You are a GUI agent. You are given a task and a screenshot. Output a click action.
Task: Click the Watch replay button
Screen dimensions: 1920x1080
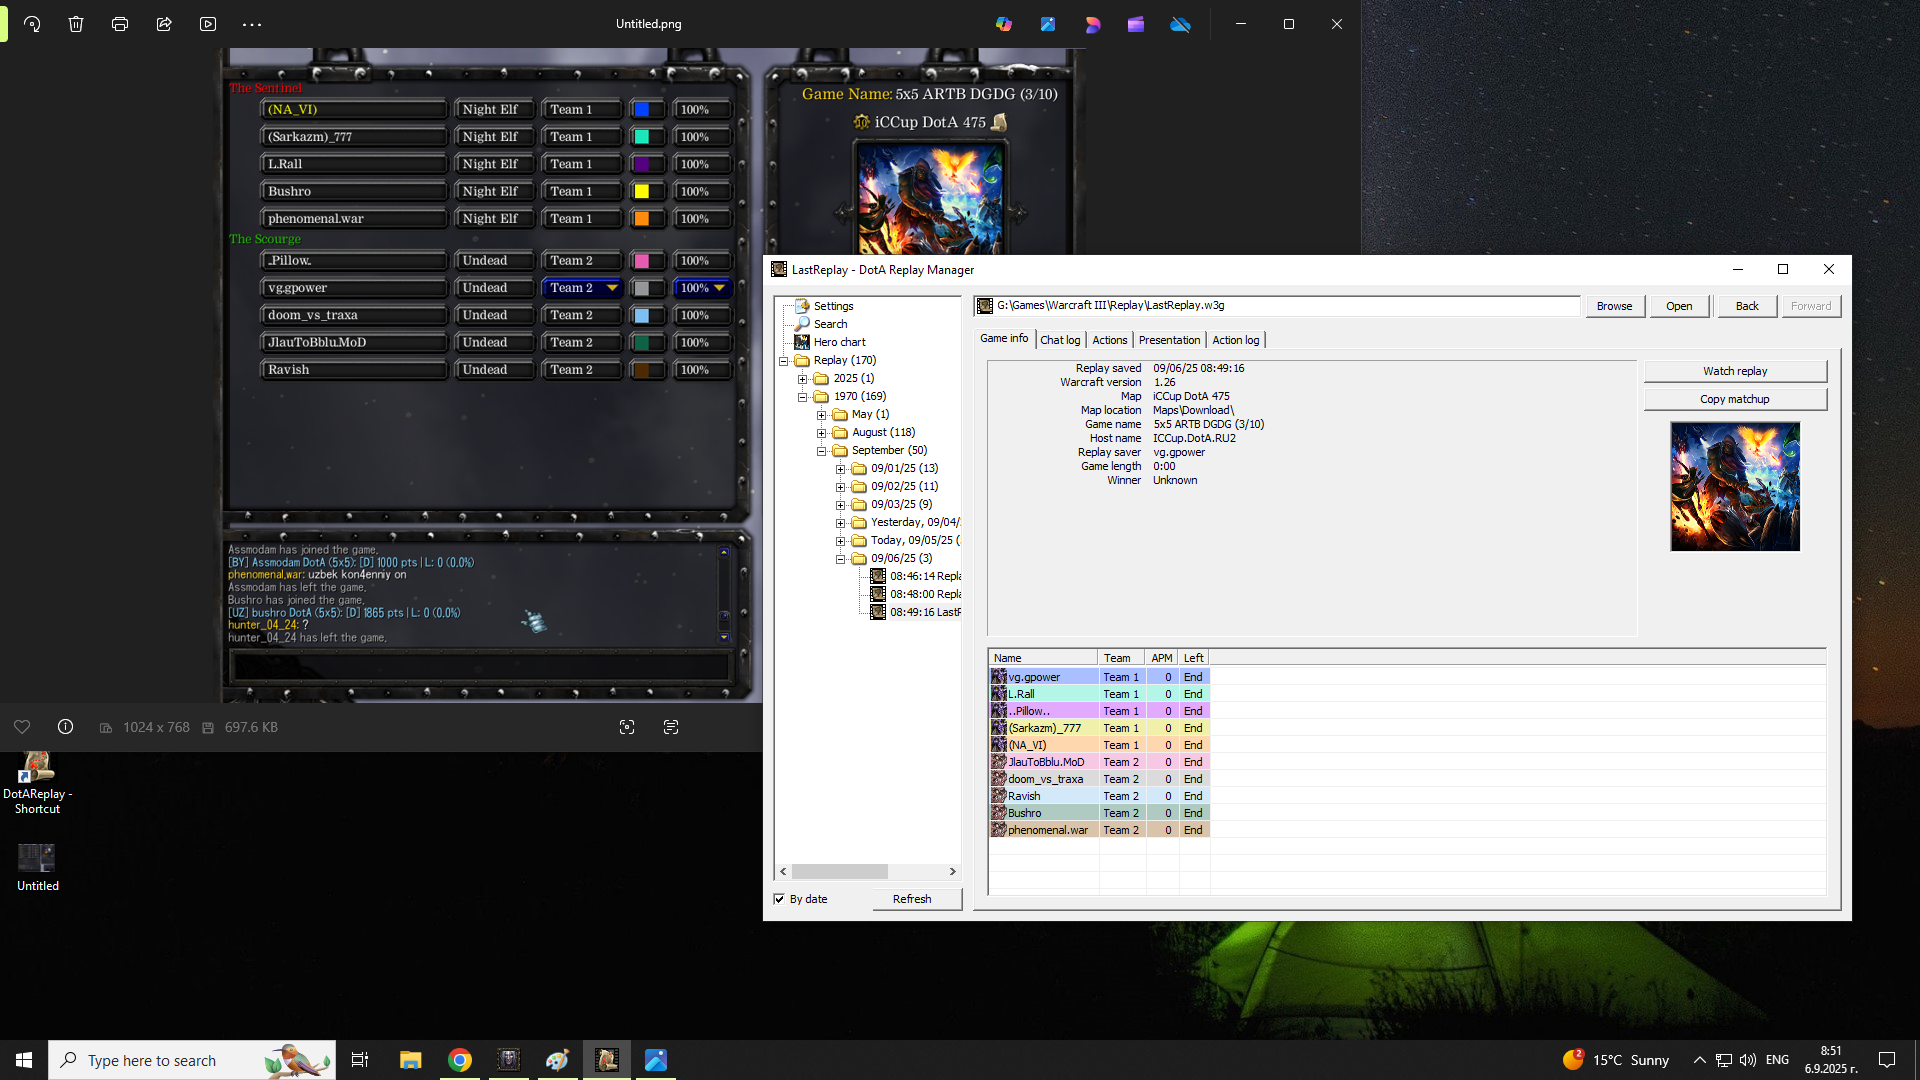[x=1735, y=371]
